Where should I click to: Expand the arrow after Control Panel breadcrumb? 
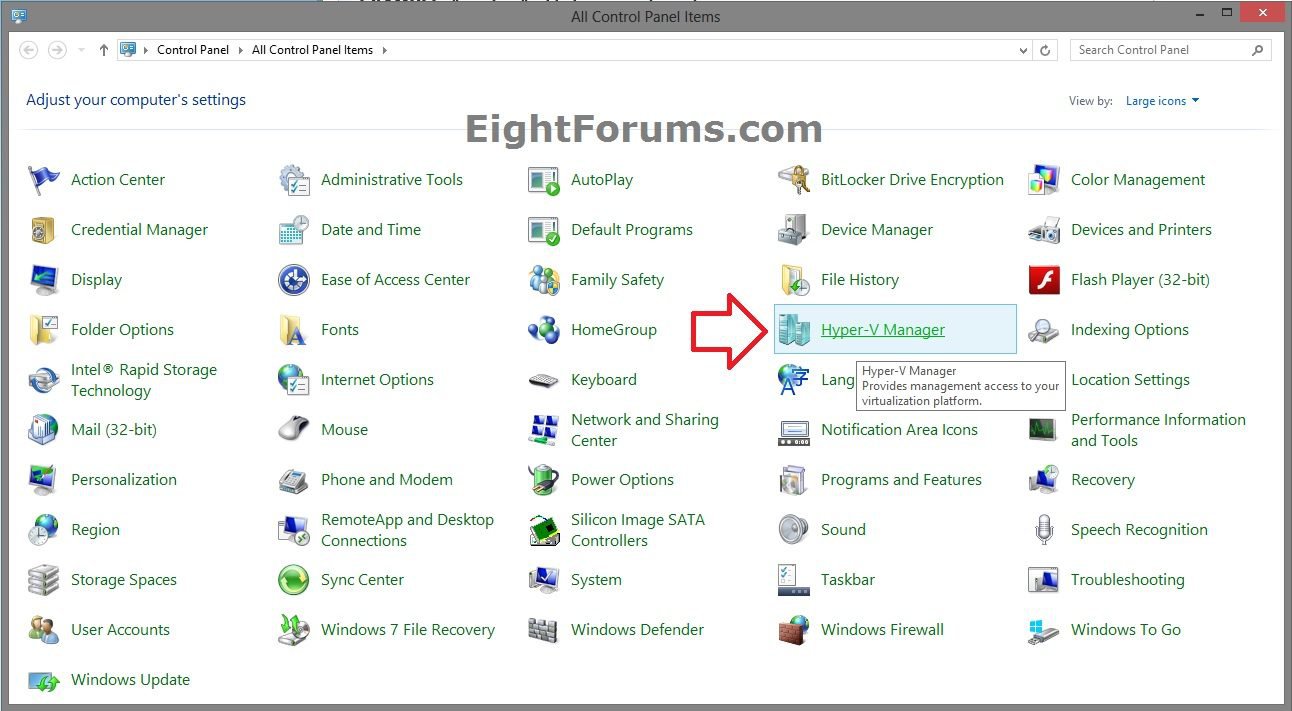pyautogui.click(x=240, y=50)
